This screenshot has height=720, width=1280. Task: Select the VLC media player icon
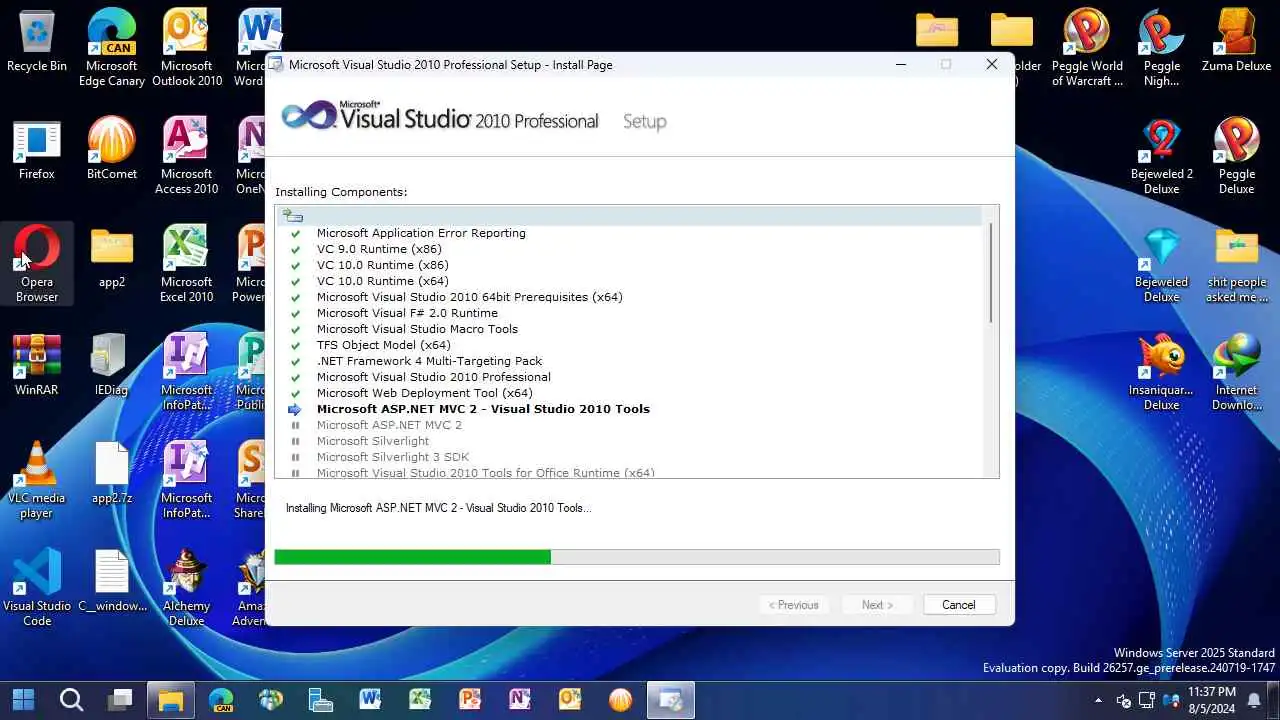[x=37, y=480]
